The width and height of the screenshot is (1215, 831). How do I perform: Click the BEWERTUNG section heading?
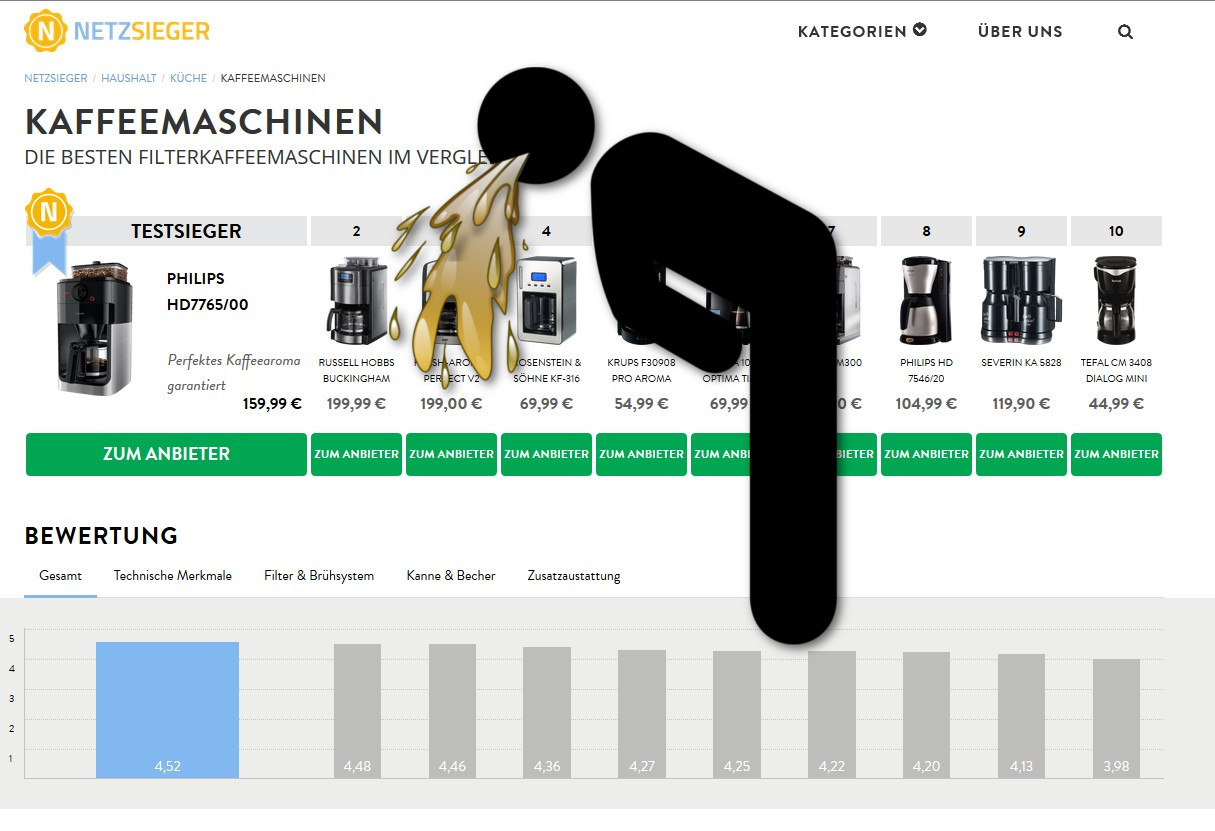101,536
